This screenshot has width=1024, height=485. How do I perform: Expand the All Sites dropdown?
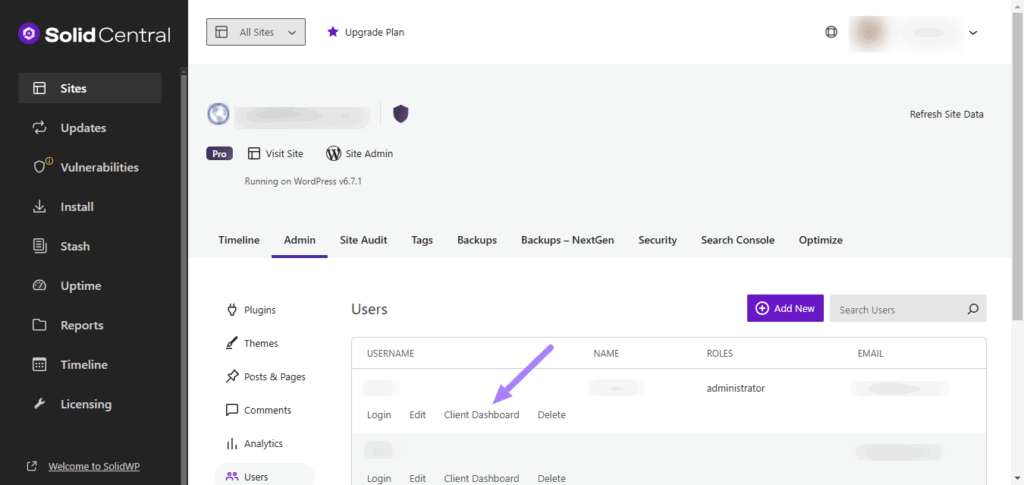tap(256, 32)
